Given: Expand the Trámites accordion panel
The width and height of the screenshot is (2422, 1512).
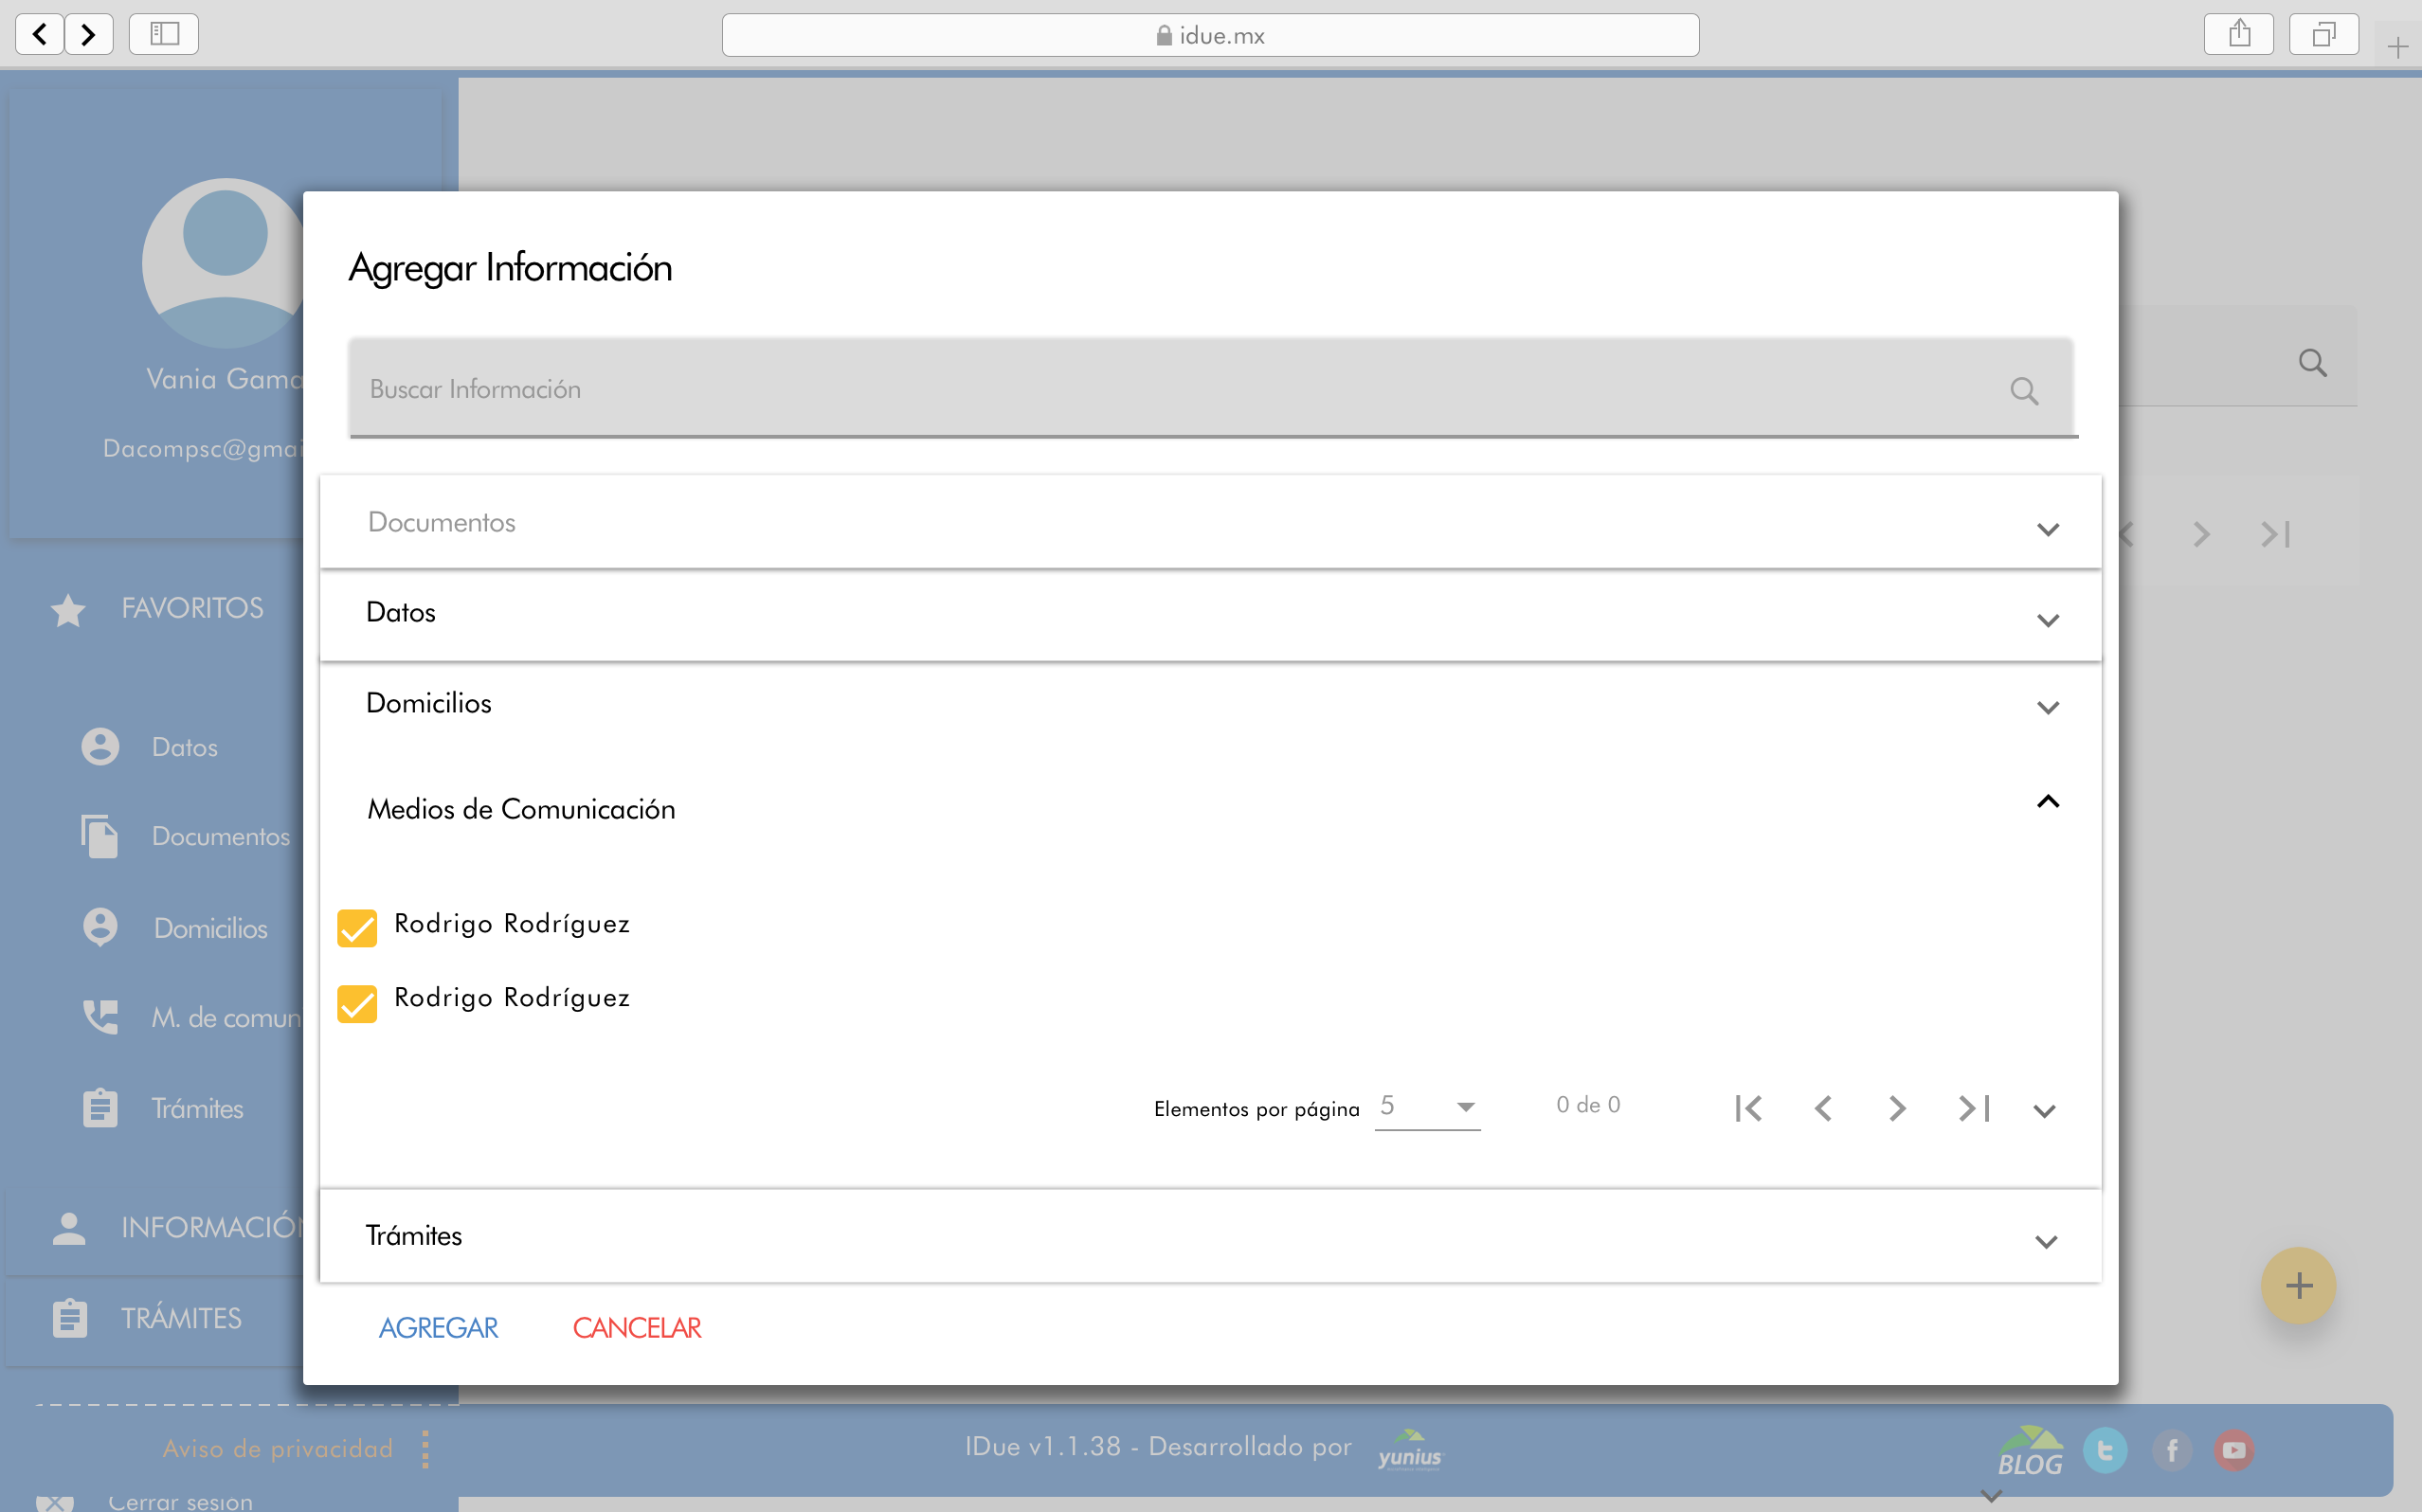Looking at the screenshot, I should (1210, 1236).
